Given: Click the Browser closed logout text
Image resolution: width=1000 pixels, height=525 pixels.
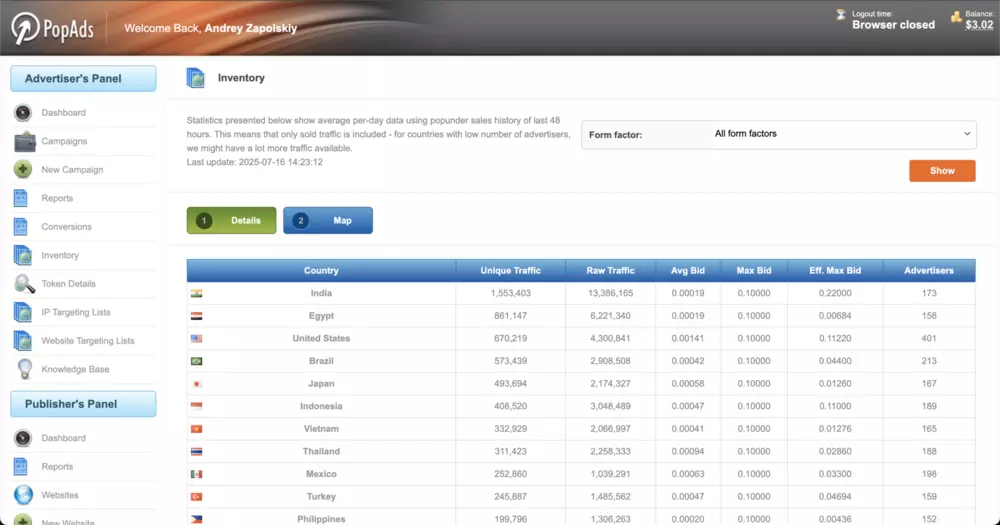Looking at the screenshot, I should tap(893, 25).
